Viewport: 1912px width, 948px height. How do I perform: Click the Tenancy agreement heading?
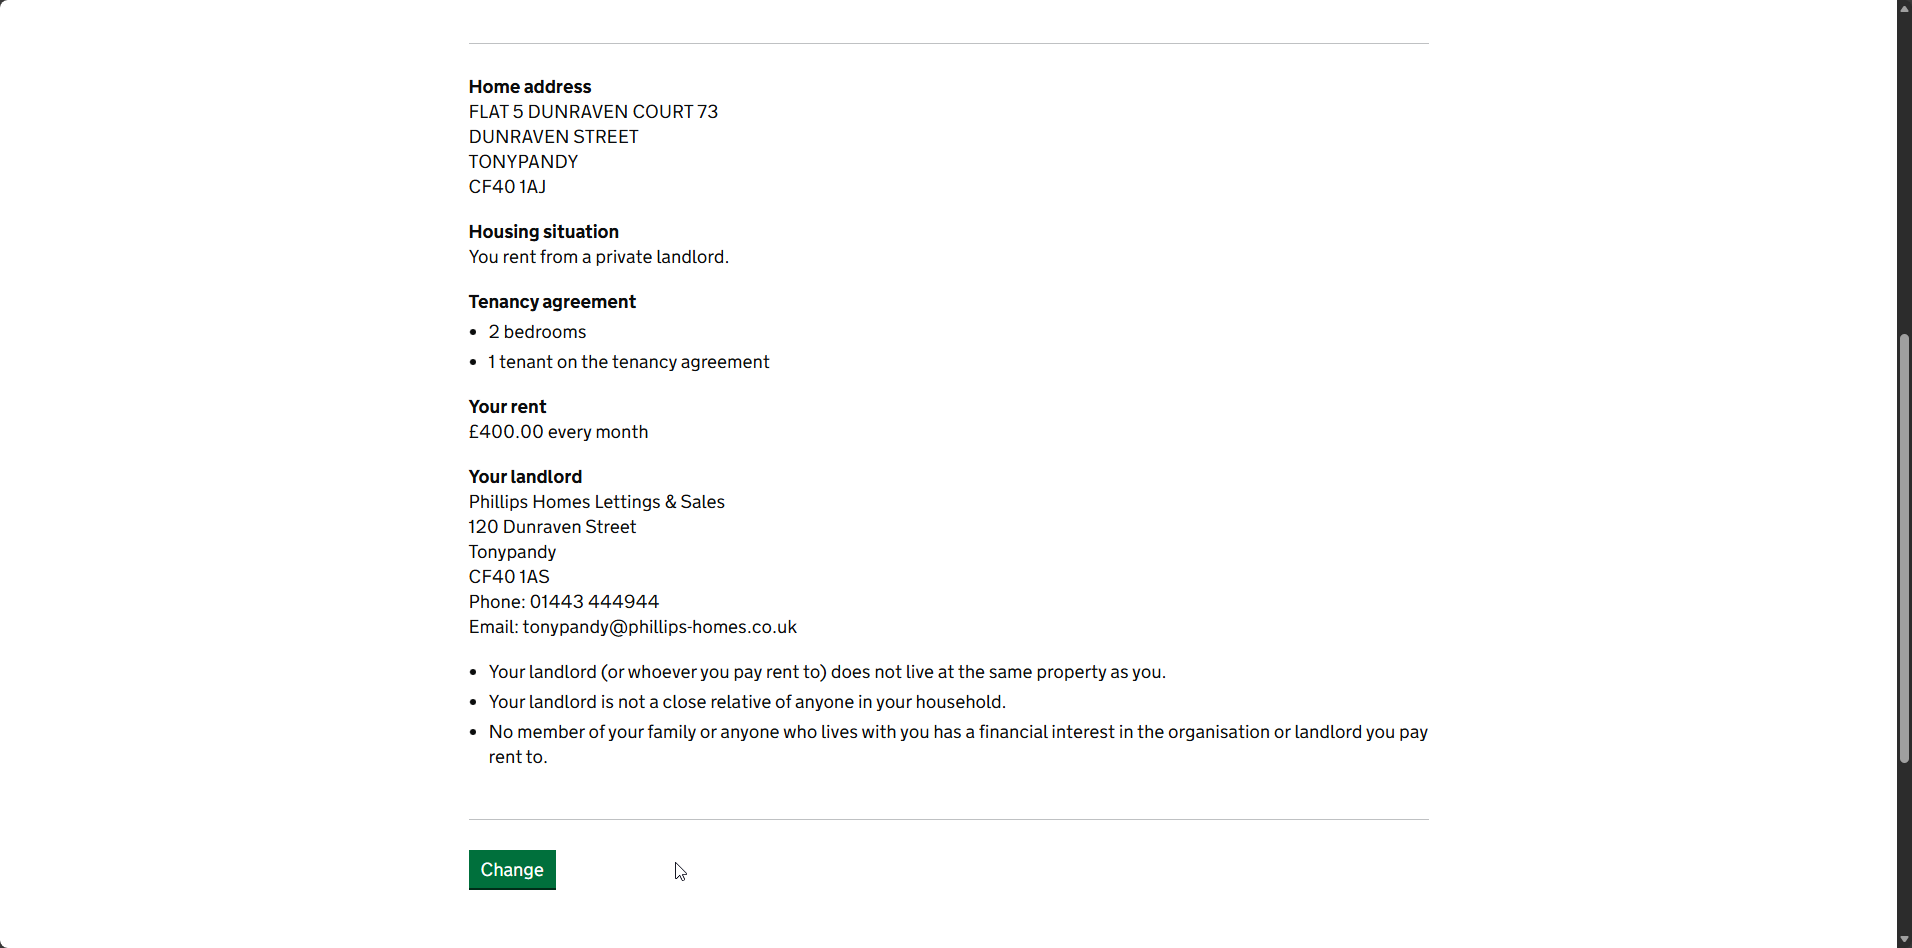click(552, 302)
